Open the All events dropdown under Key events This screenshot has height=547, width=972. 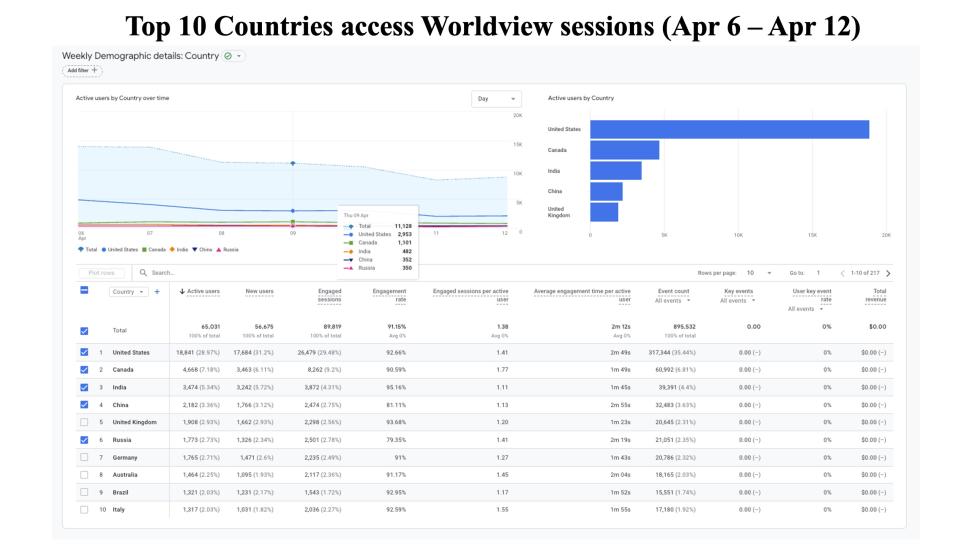[x=737, y=301]
